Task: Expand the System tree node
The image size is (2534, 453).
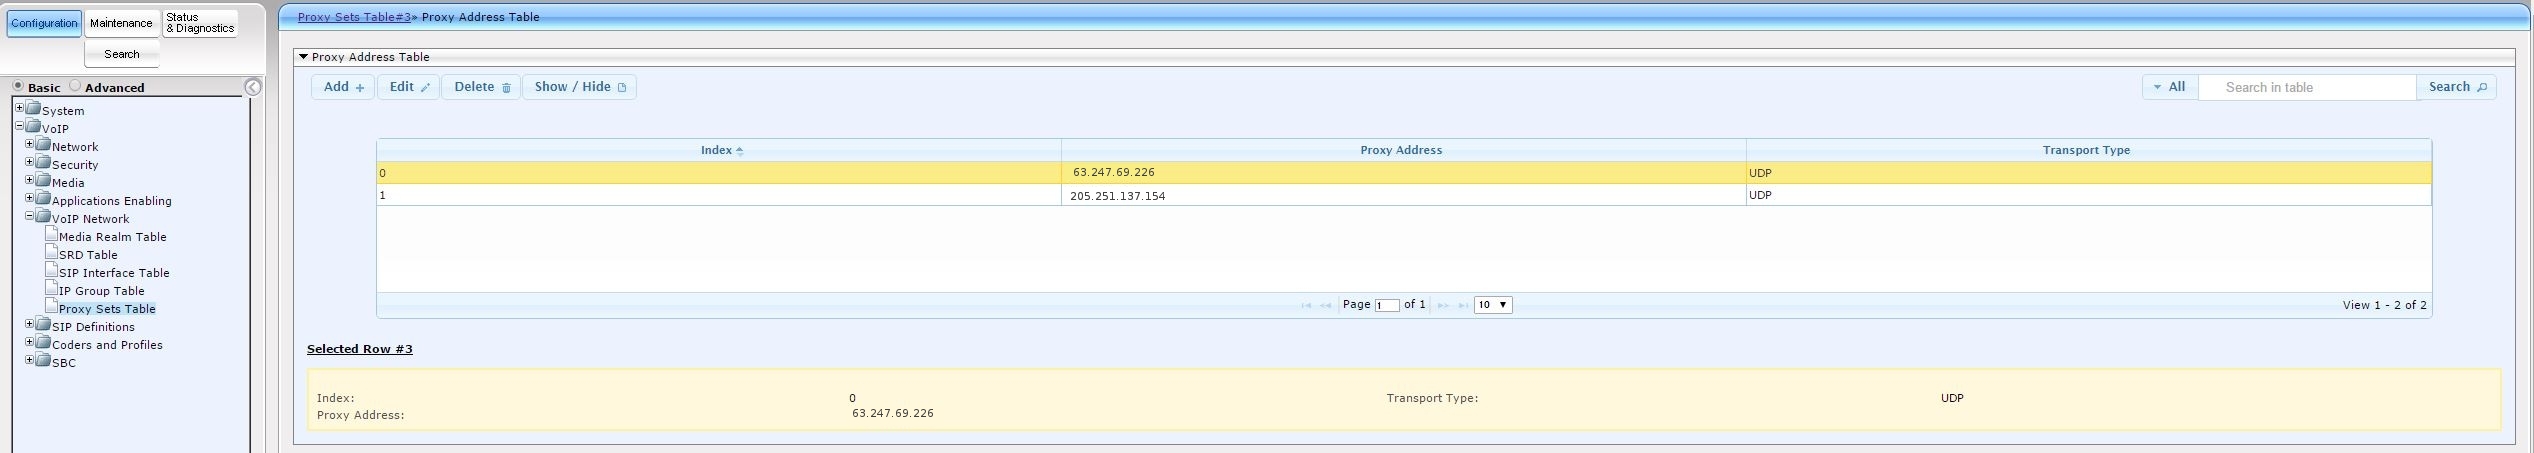Action: pyautogui.click(x=19, y=108)
